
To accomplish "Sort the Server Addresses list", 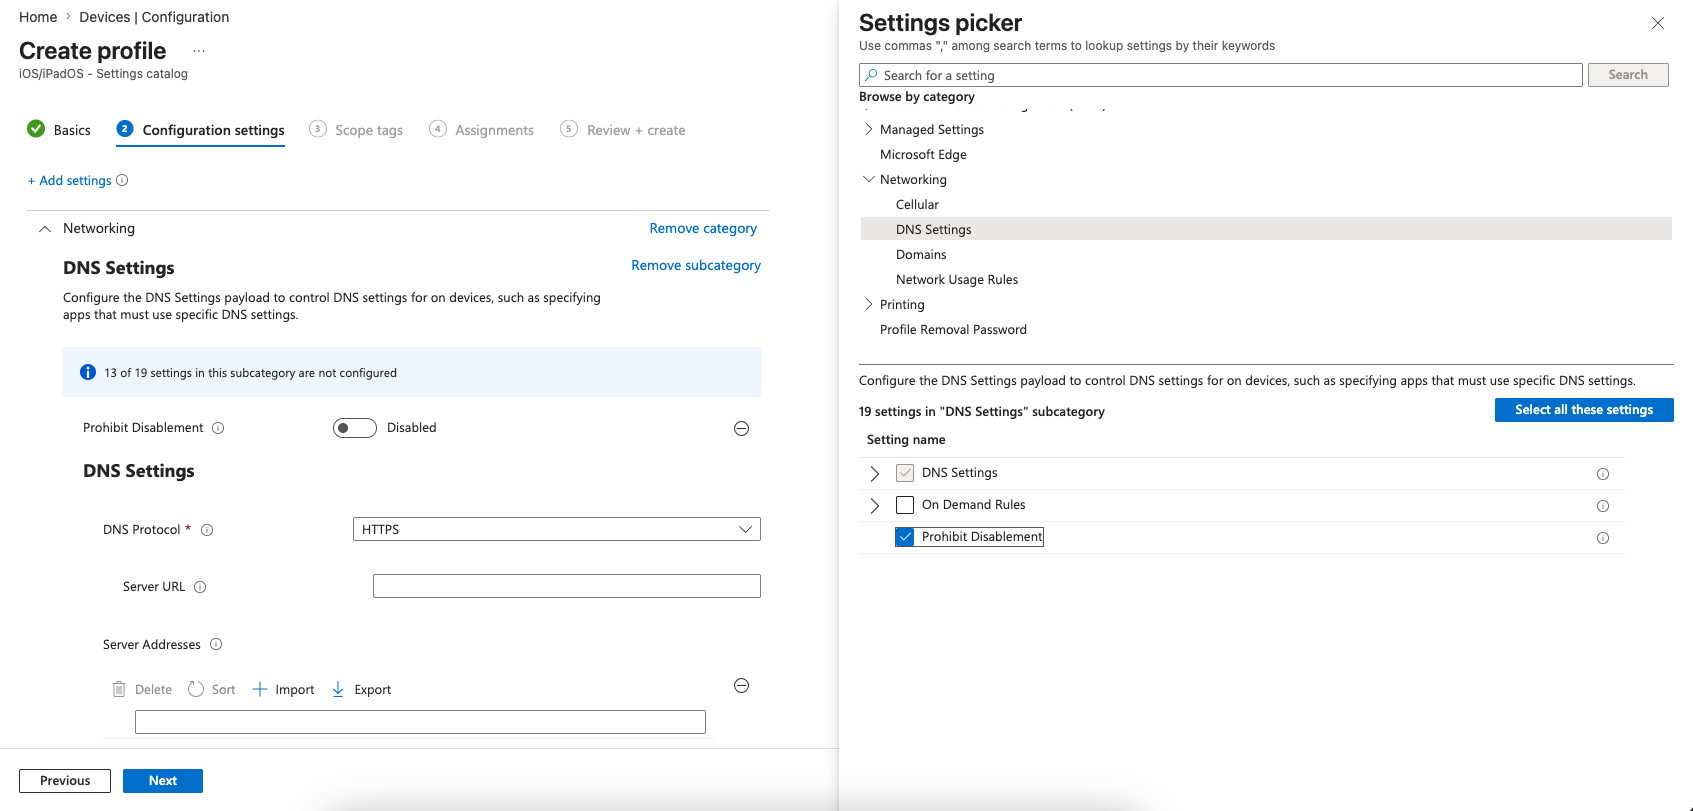I will click(x=212, y=689).
